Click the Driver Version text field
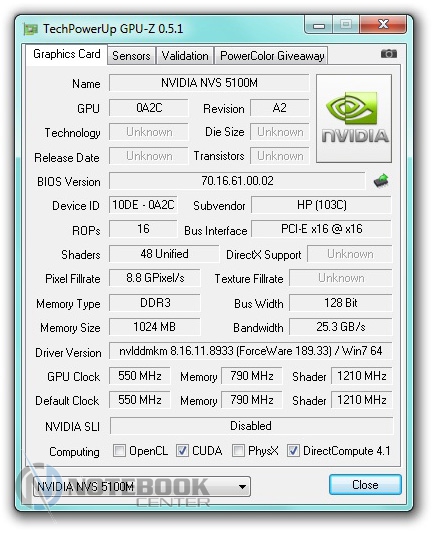Screen dimensions: 435x534 pyautogui.click(x=250, y=351)
